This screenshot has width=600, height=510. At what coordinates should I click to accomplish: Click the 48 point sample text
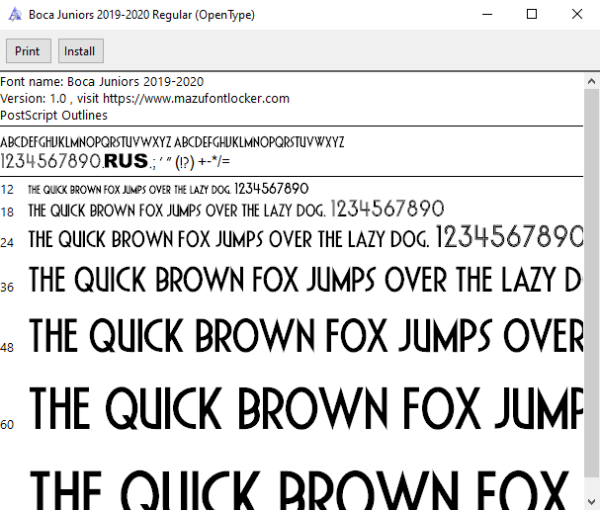click(306, 336)
